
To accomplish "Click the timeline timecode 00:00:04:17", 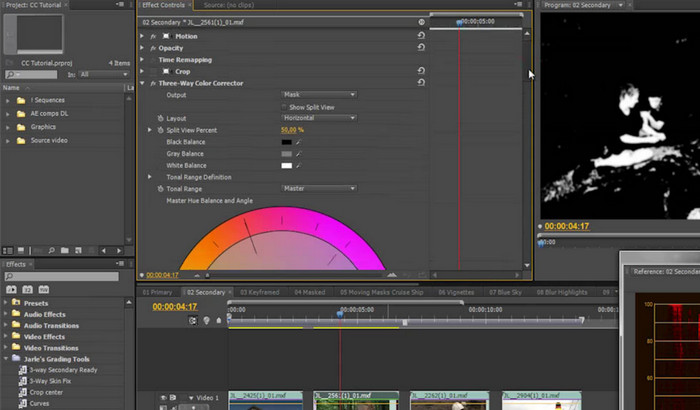I will coord(175,307).
